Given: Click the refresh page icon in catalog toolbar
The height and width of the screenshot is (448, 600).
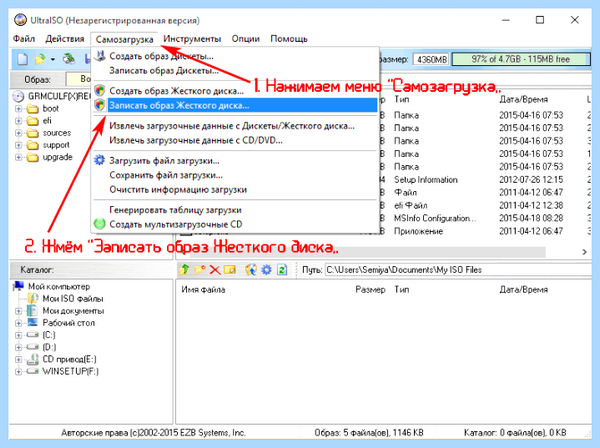Looking at the screenshot, I should pyautogui.click(x=282, y=270).
